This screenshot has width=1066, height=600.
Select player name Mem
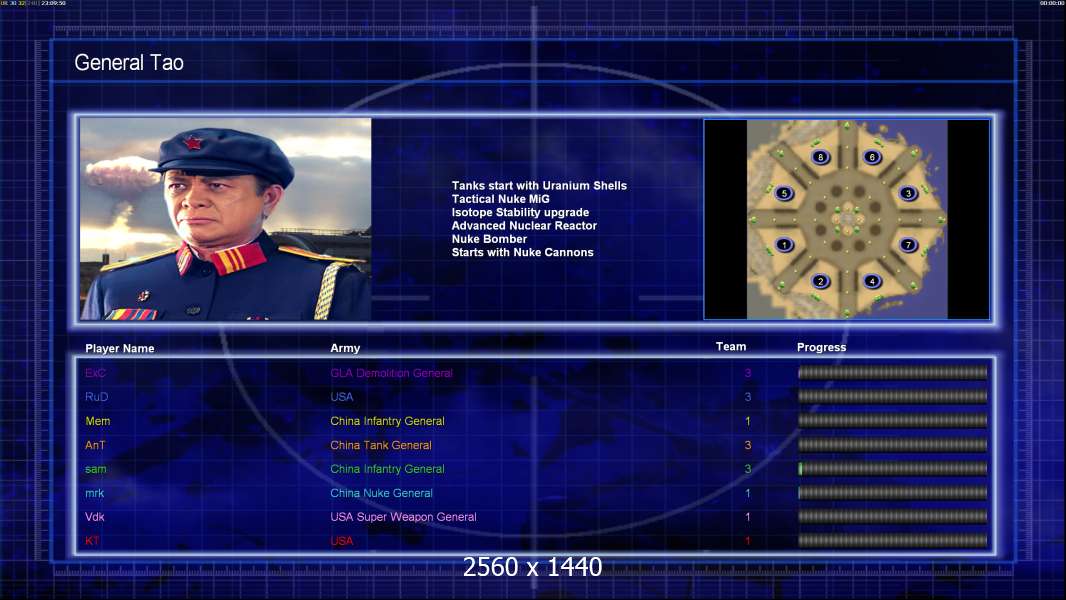tap(98, 421)
